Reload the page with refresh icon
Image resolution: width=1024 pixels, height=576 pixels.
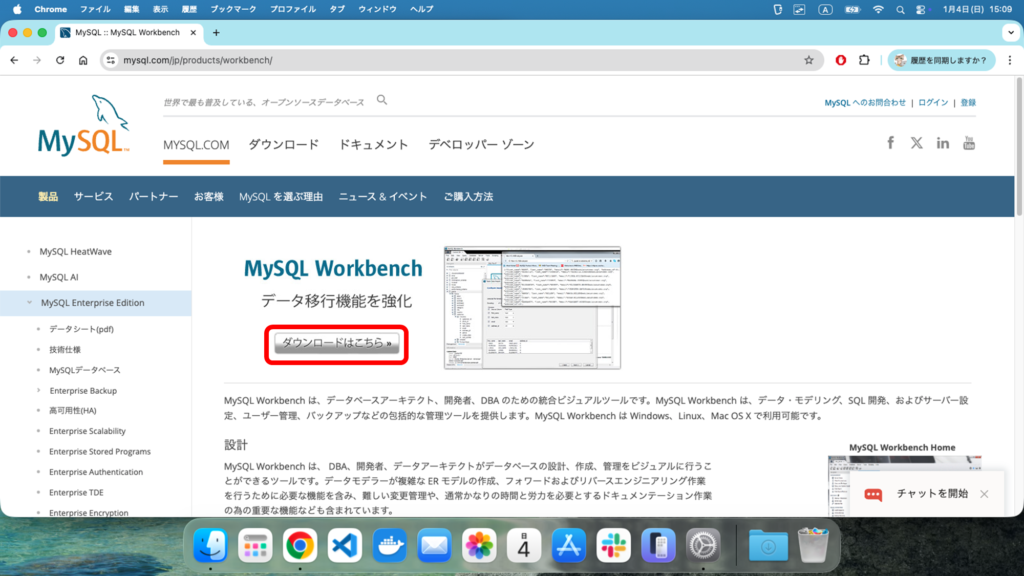60,60
